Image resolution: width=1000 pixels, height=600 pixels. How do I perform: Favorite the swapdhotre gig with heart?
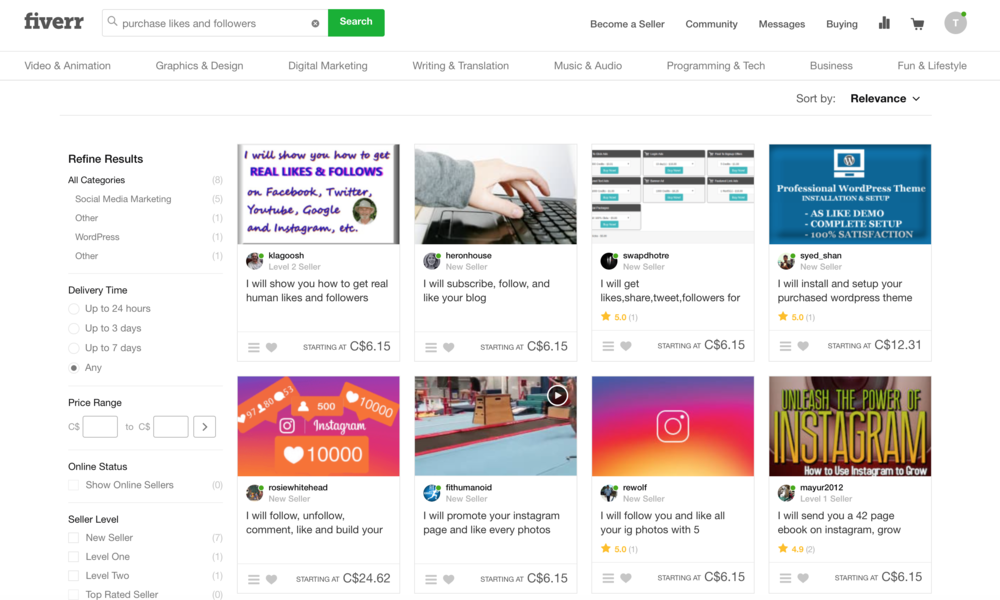(x=626, y=346)
